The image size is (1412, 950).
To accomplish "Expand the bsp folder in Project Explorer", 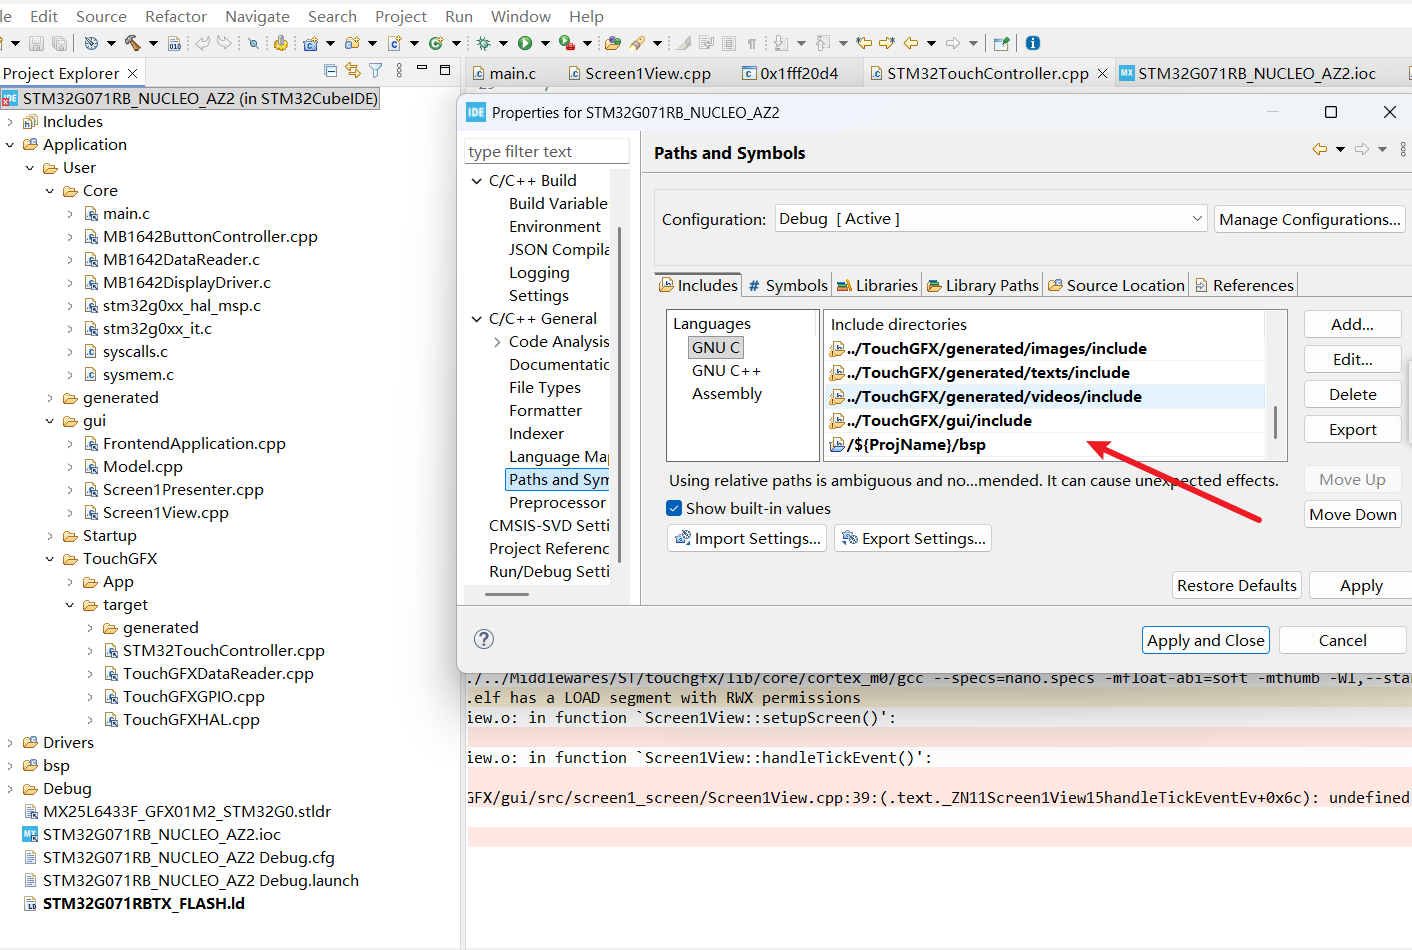I will click(x=10, y=766).
